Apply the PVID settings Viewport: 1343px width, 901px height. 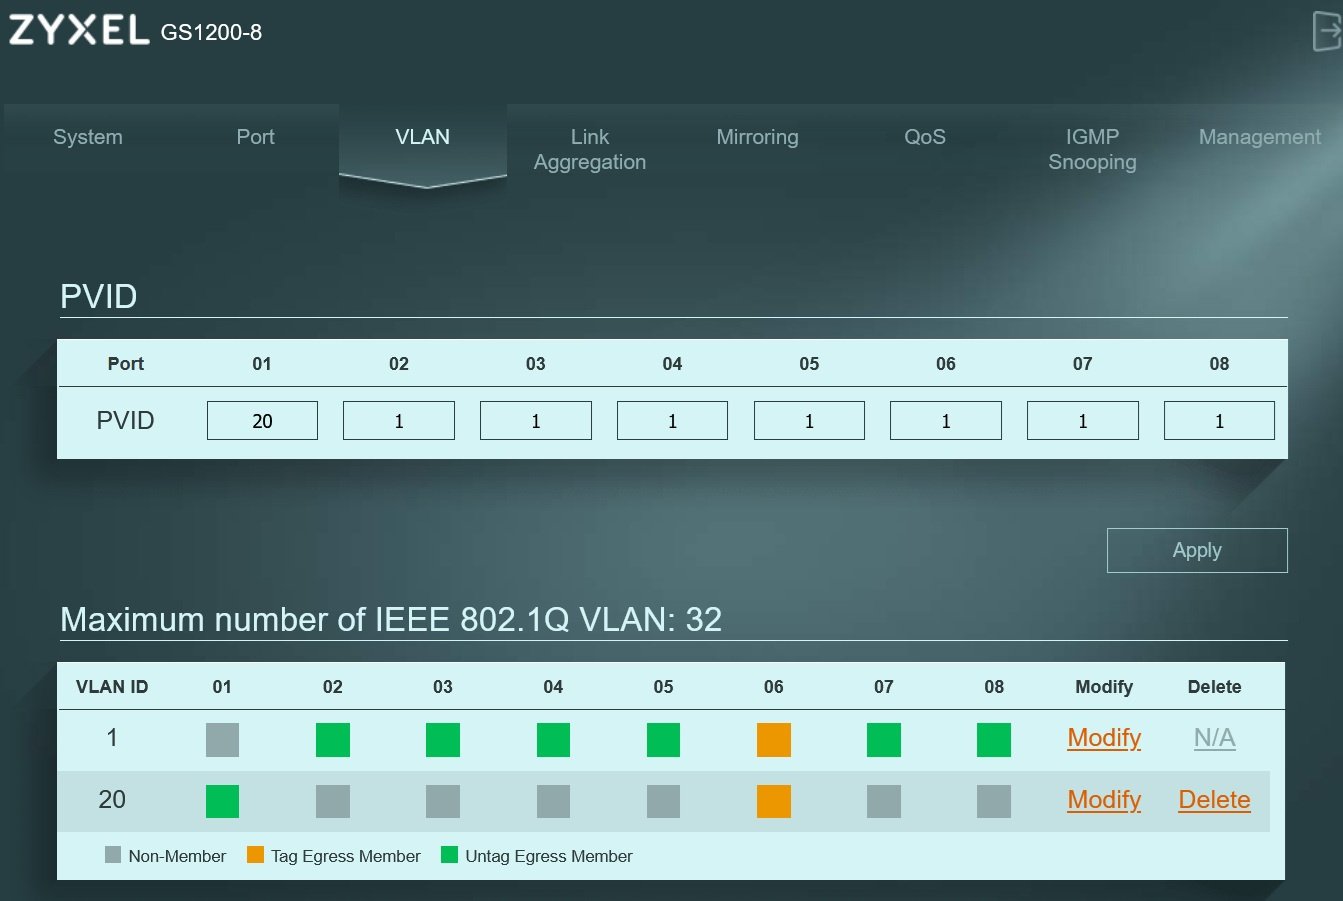pos(1197,550)
